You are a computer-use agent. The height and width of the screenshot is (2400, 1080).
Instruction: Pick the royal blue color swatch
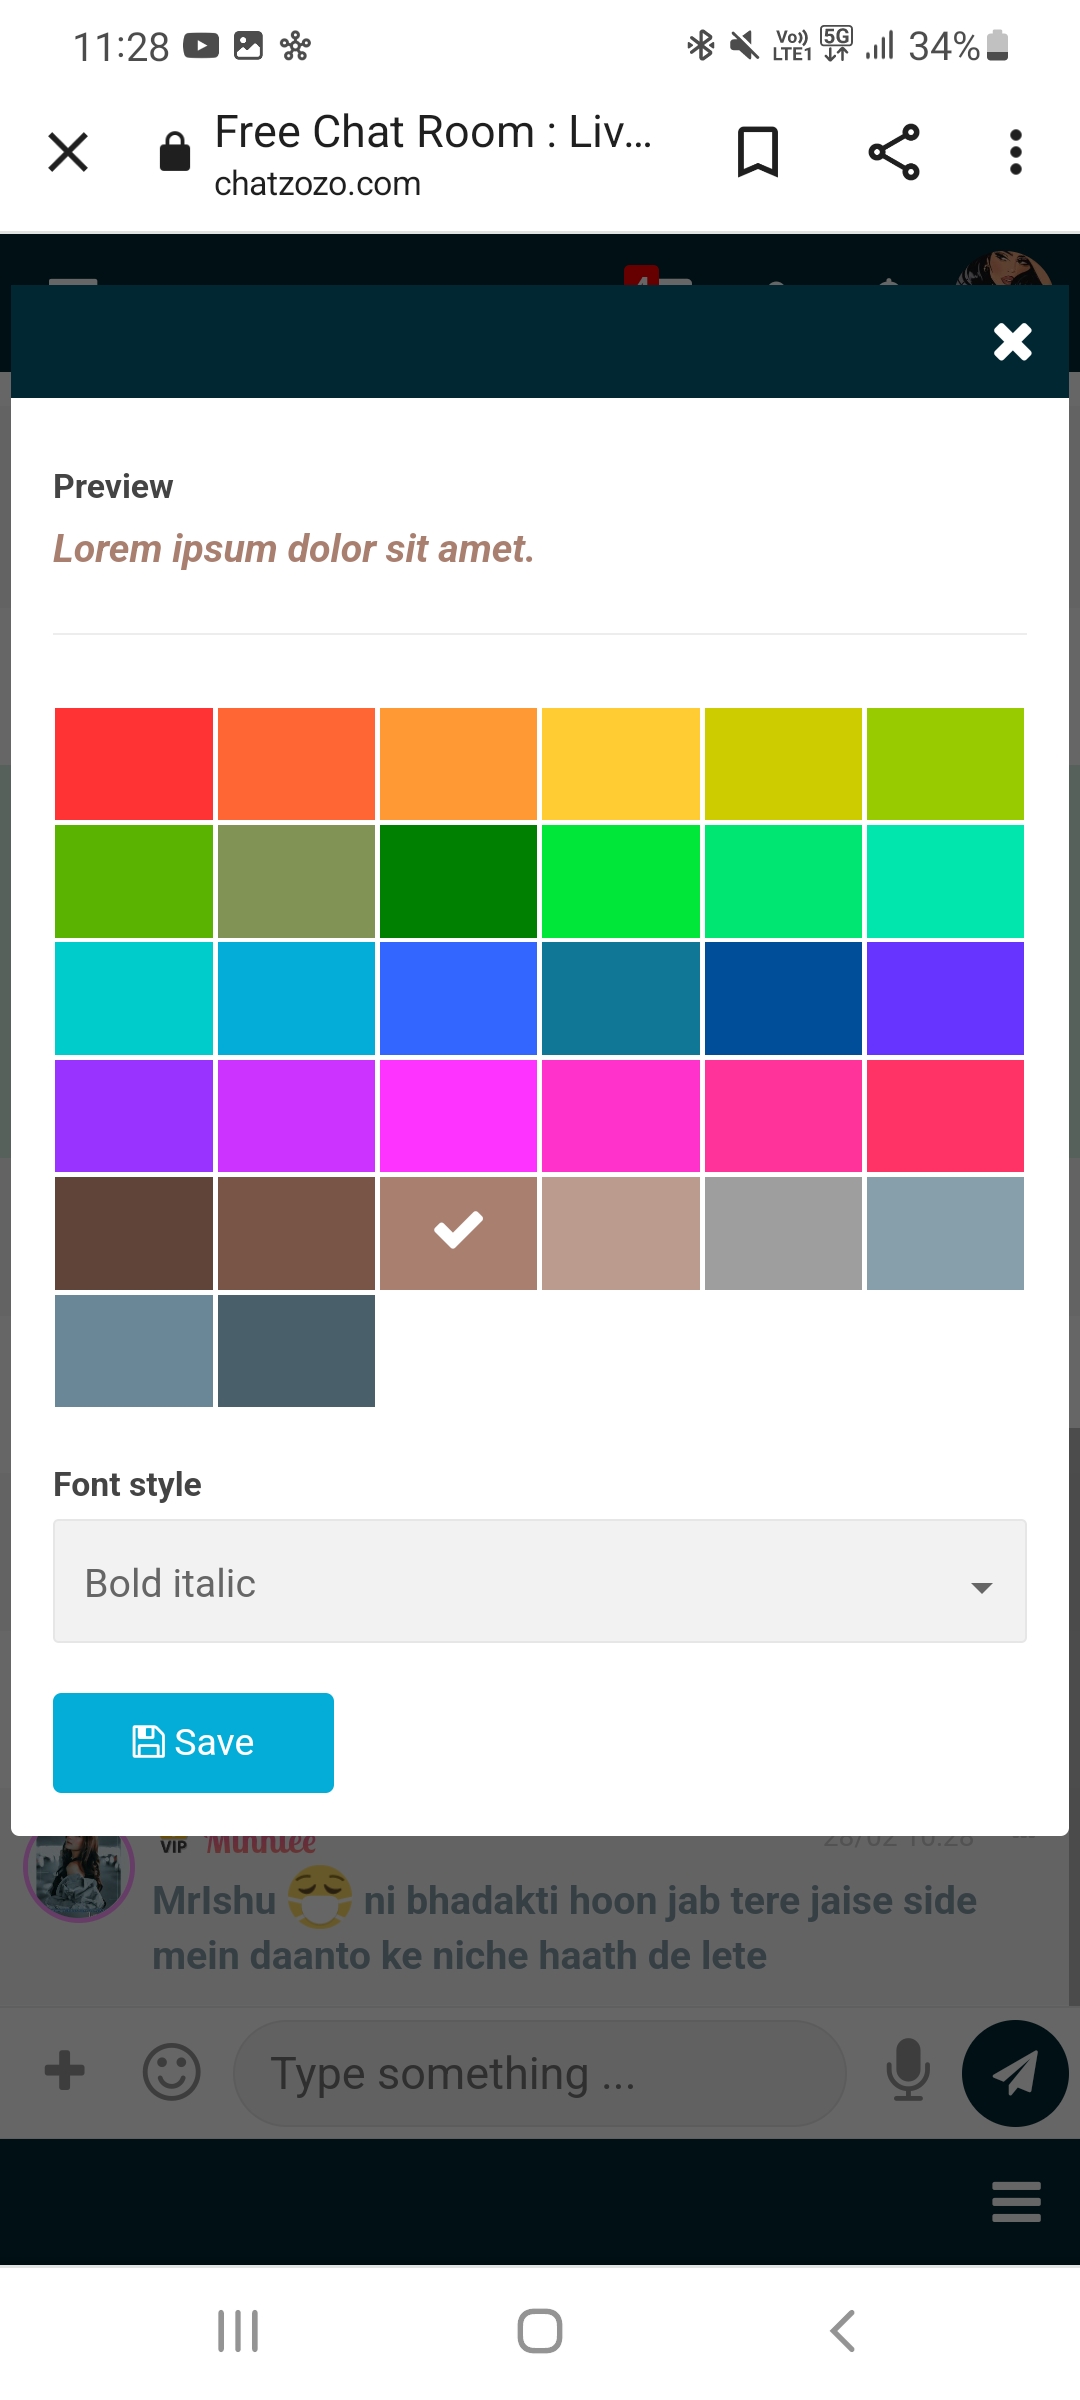[458, 998]
